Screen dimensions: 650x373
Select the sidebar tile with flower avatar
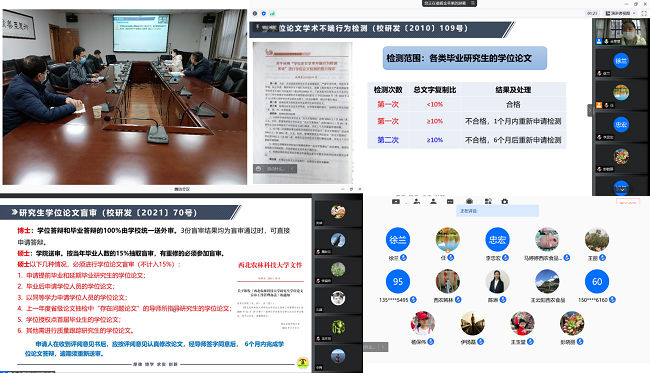(x=621, y=158)
